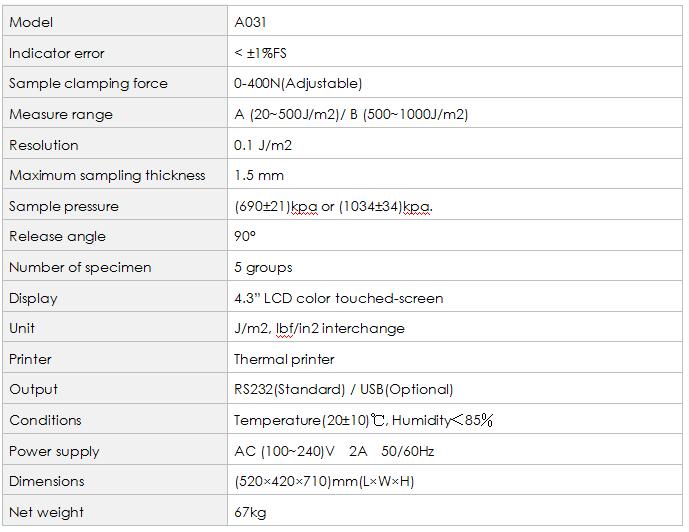Image resolution: width=689 pixels, height=532 pixels.
Task: Click the Number of specimen label
Action: tap(80, 267)
